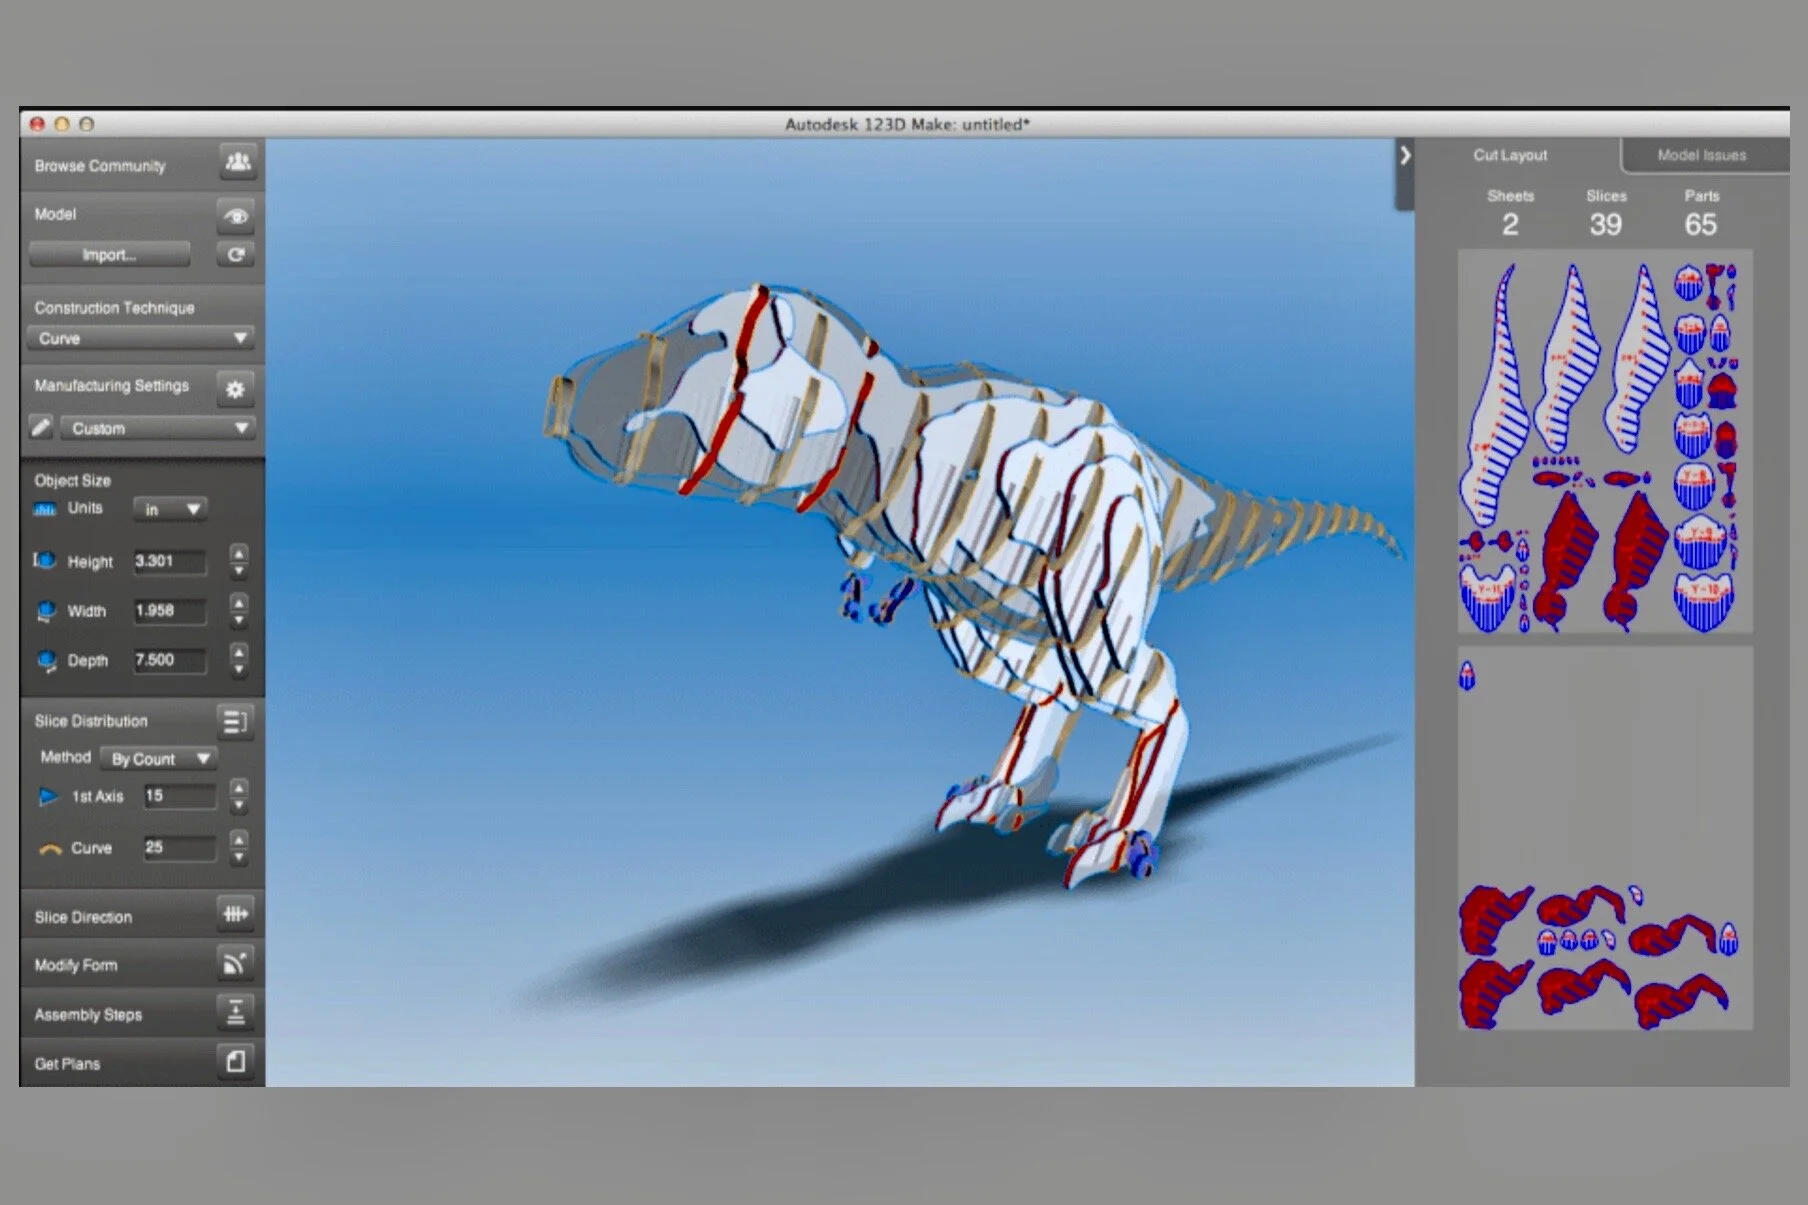This screenshot has width=1808, height=1205.
Task: Open the Units dropdown set to in
Action: (x=168, y=509)
